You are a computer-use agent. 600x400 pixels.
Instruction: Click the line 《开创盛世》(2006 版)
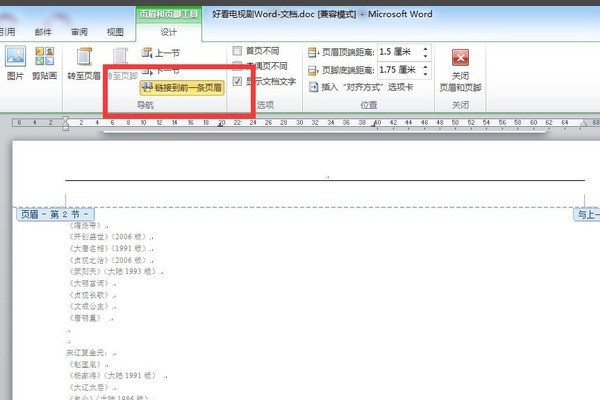point(110,237)
